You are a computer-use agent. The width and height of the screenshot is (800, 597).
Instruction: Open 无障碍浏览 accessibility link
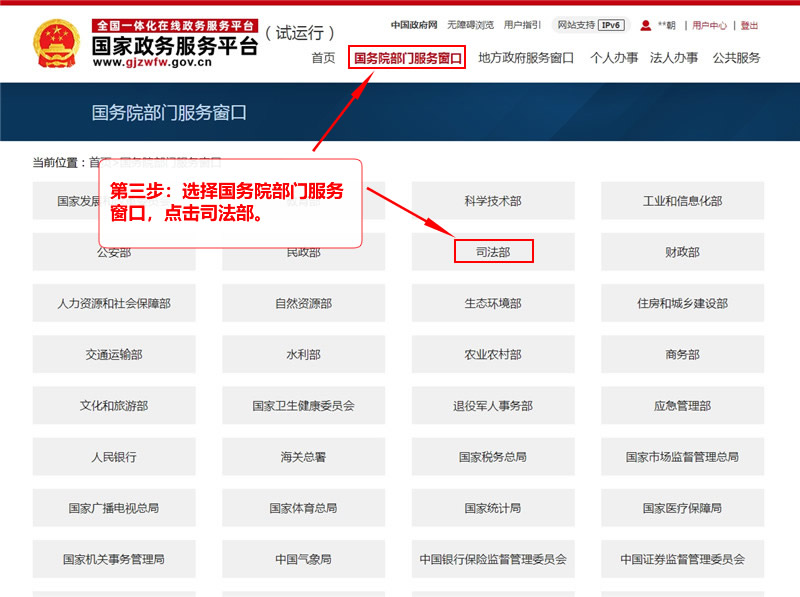pyautogui.click(x=470, y=25)
